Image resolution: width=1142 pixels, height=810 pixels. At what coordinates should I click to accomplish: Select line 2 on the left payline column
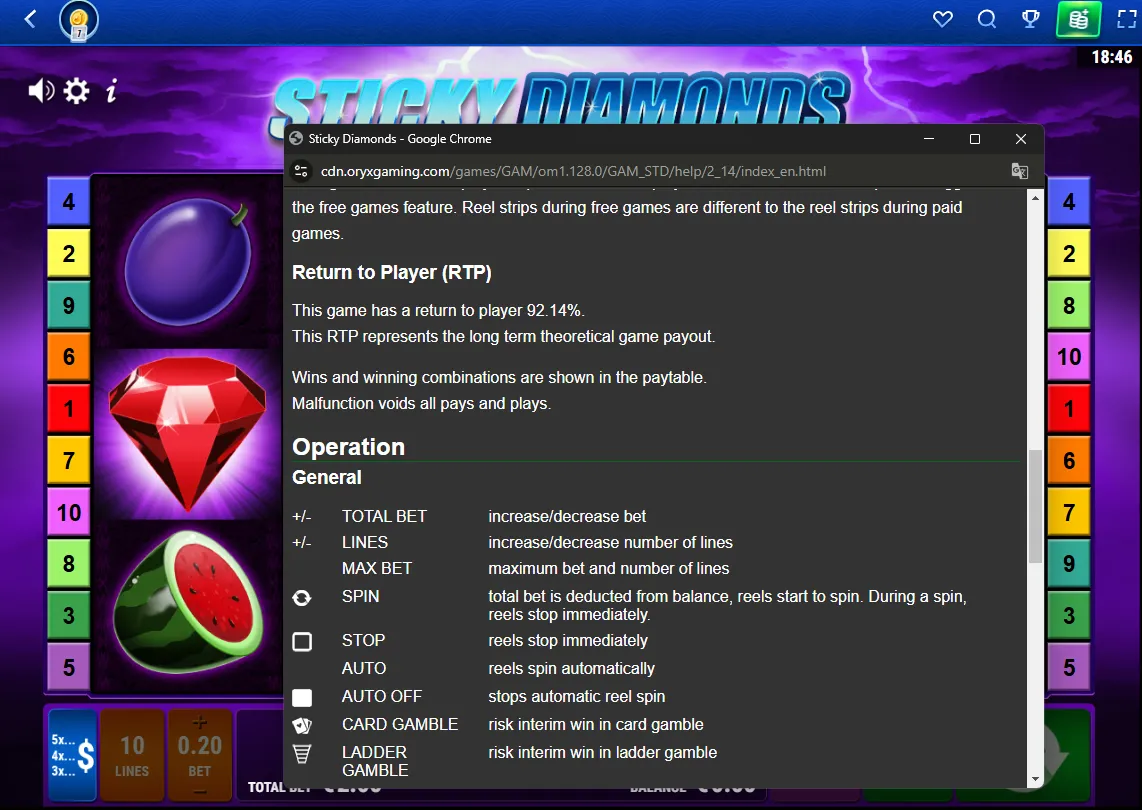68,253
